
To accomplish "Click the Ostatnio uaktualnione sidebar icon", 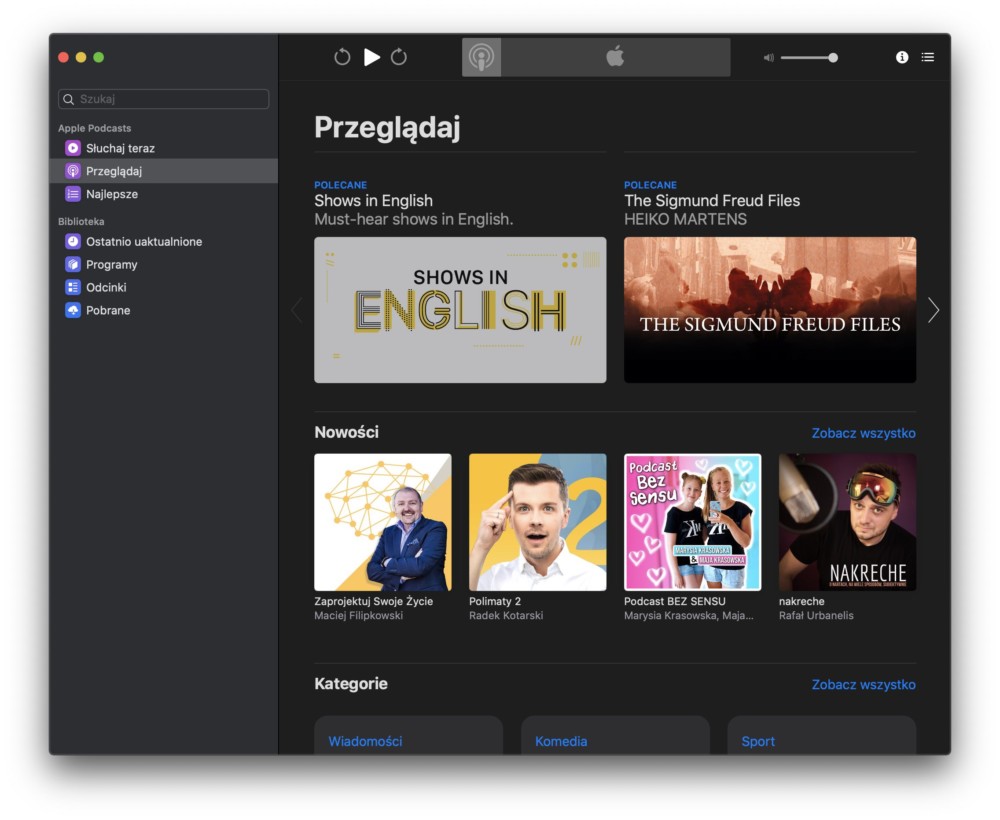I will [x=73, y=242].
